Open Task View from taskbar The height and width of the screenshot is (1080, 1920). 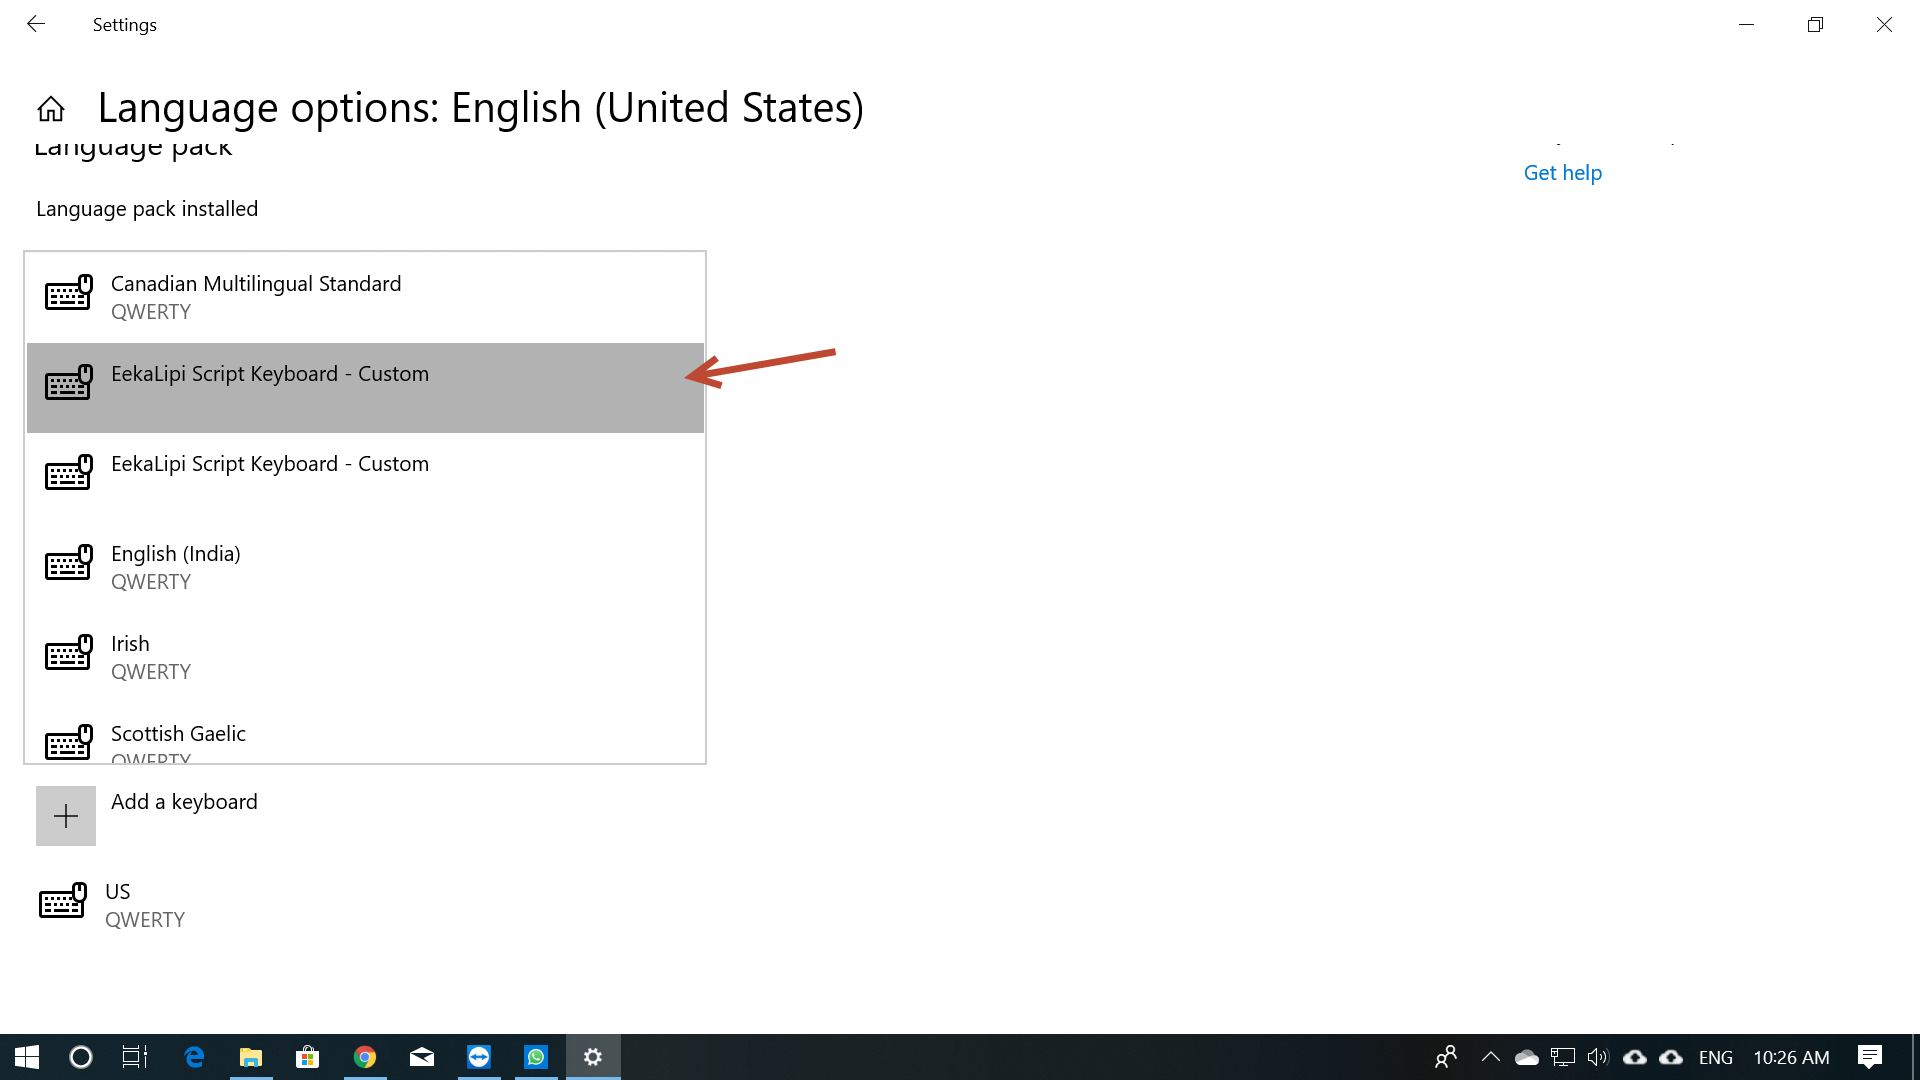(x=135, y=1057)
